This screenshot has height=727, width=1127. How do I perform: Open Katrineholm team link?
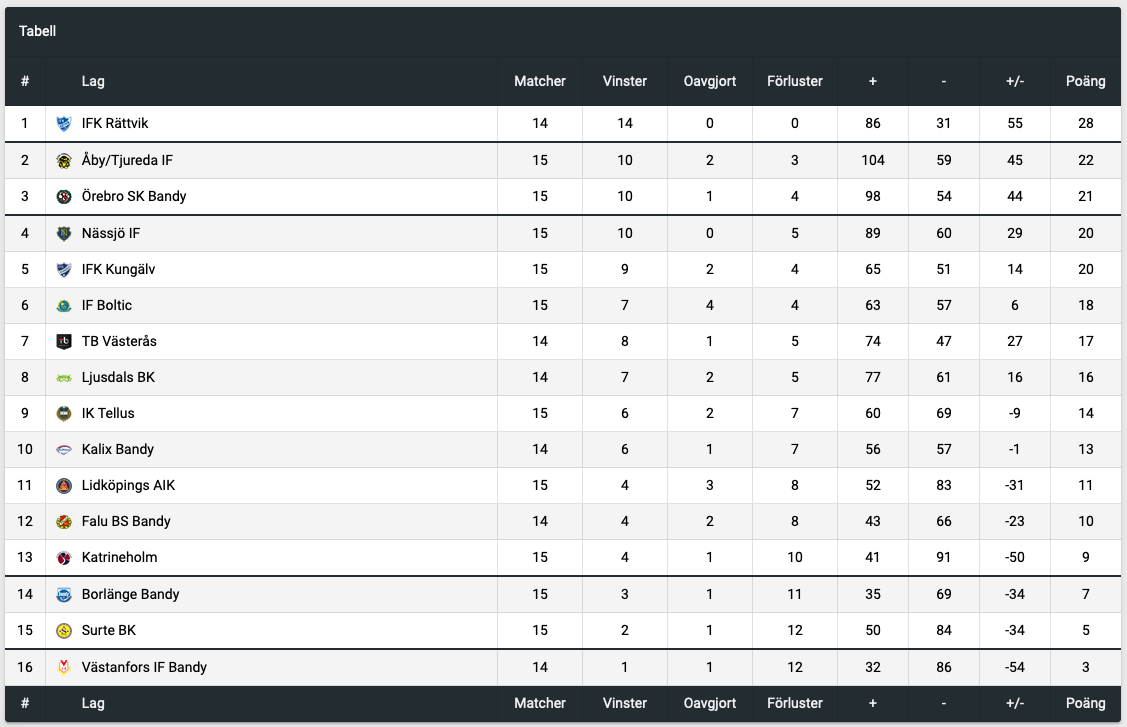click(119, 557)
